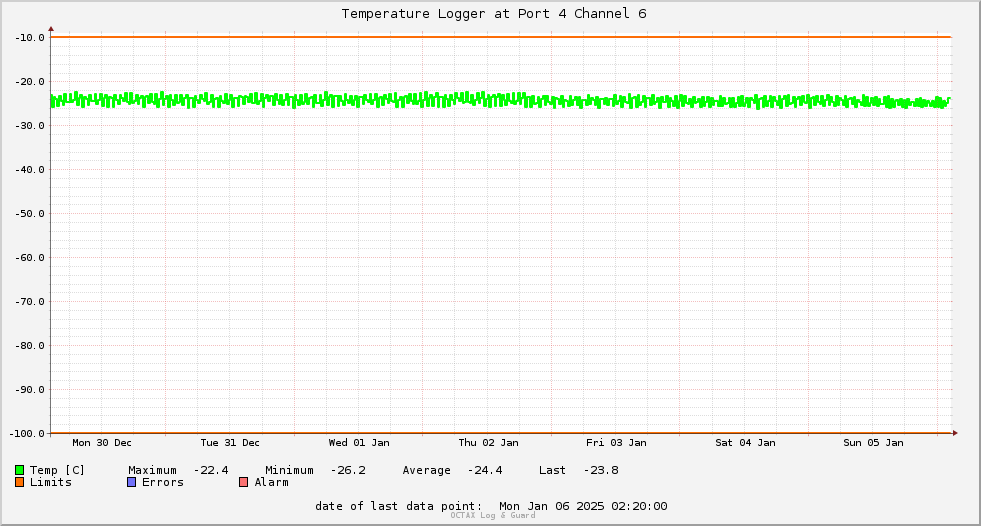
Task: Click the -10.0 y-axis label
Action: coord(30,38)
